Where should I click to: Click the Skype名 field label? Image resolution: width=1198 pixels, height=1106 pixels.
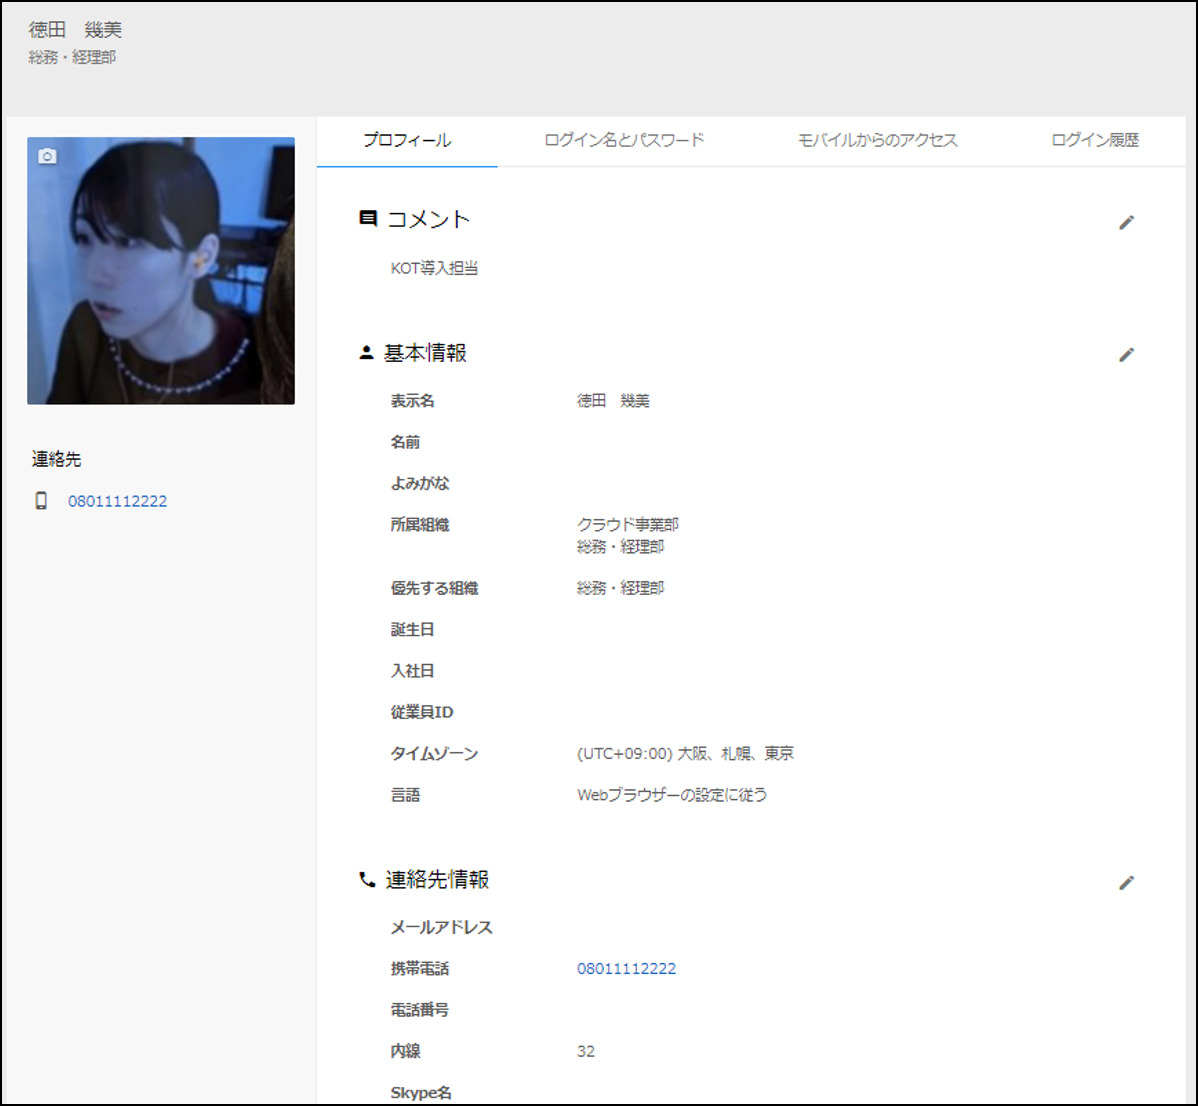click(421, 1093)
